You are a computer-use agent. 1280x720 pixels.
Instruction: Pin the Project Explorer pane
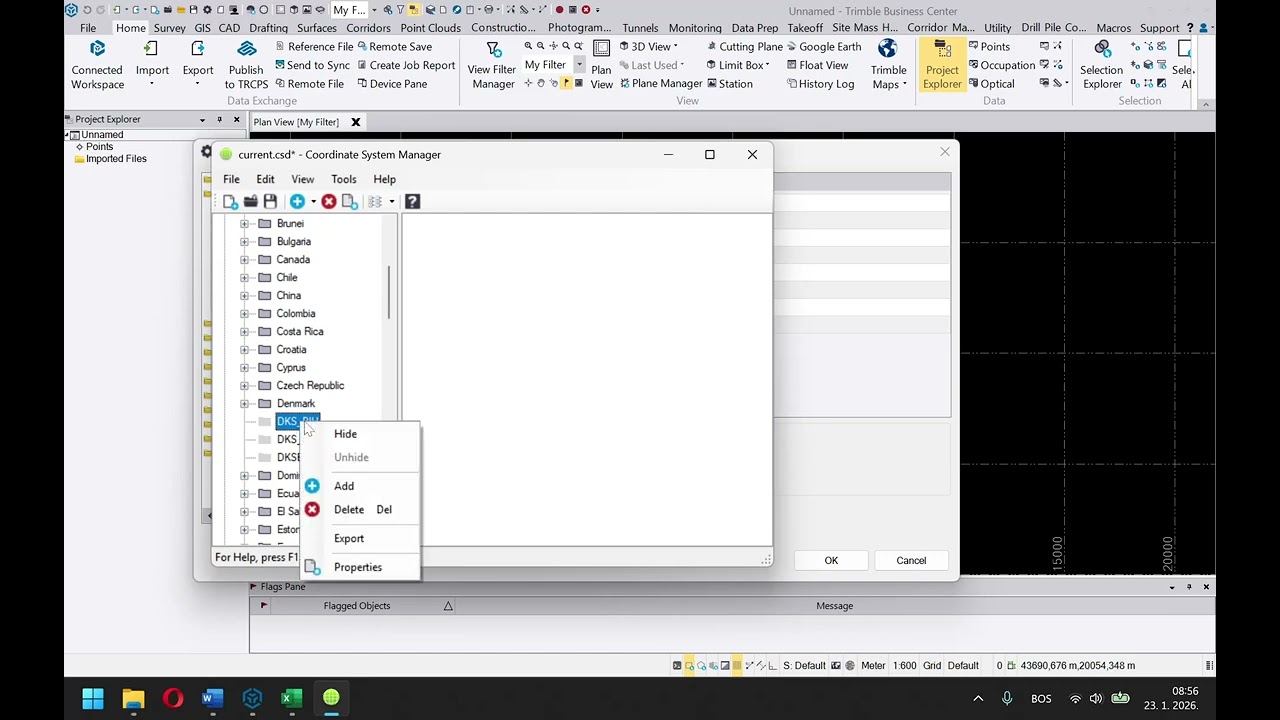coord(219,120)
